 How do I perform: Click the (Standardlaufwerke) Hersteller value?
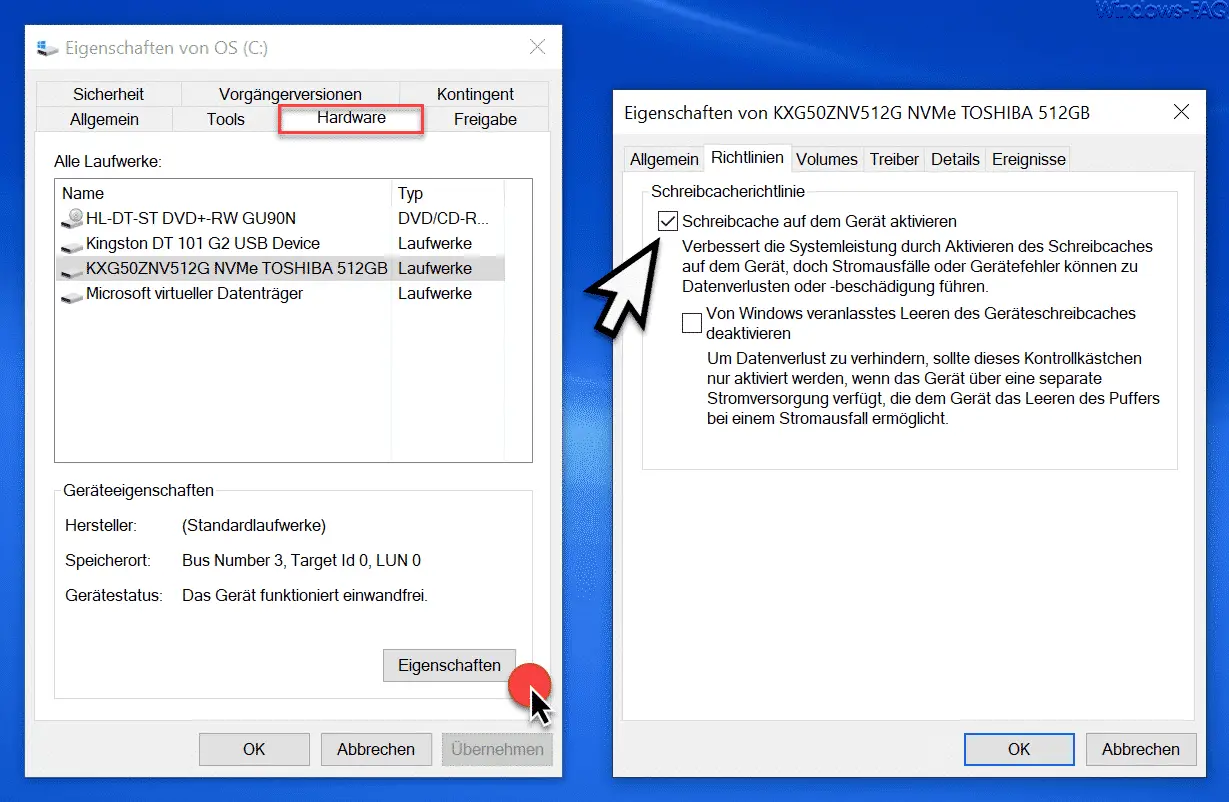(x=254, y=525)
